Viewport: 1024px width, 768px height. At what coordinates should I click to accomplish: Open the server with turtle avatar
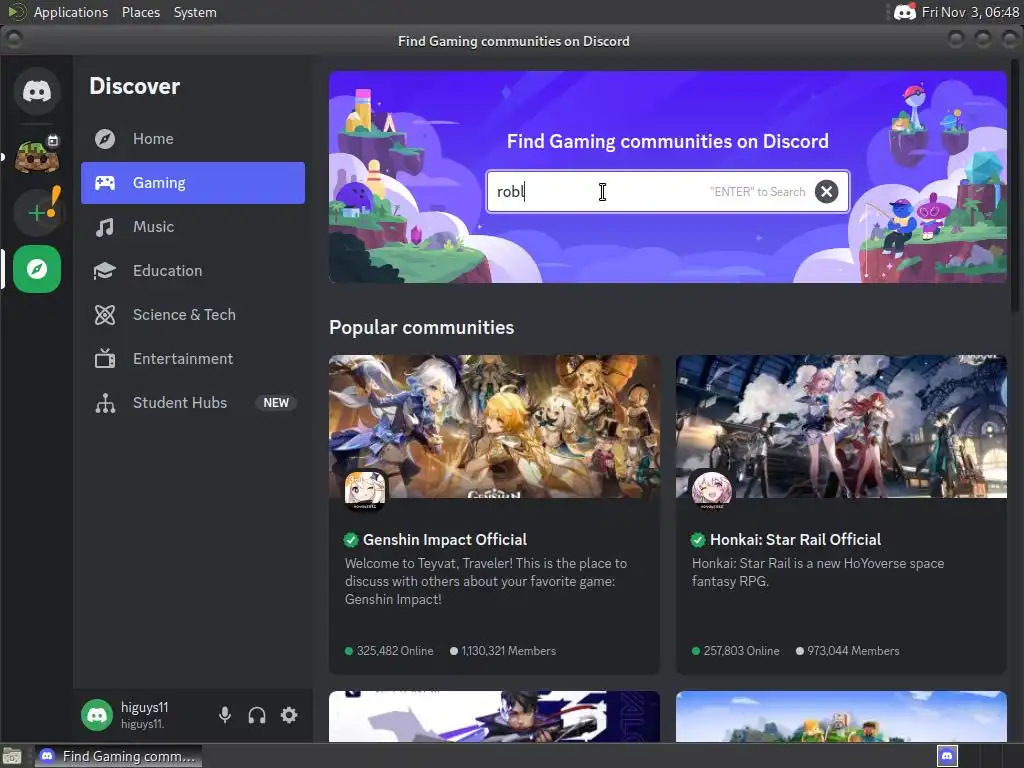[x=37, y=155]
